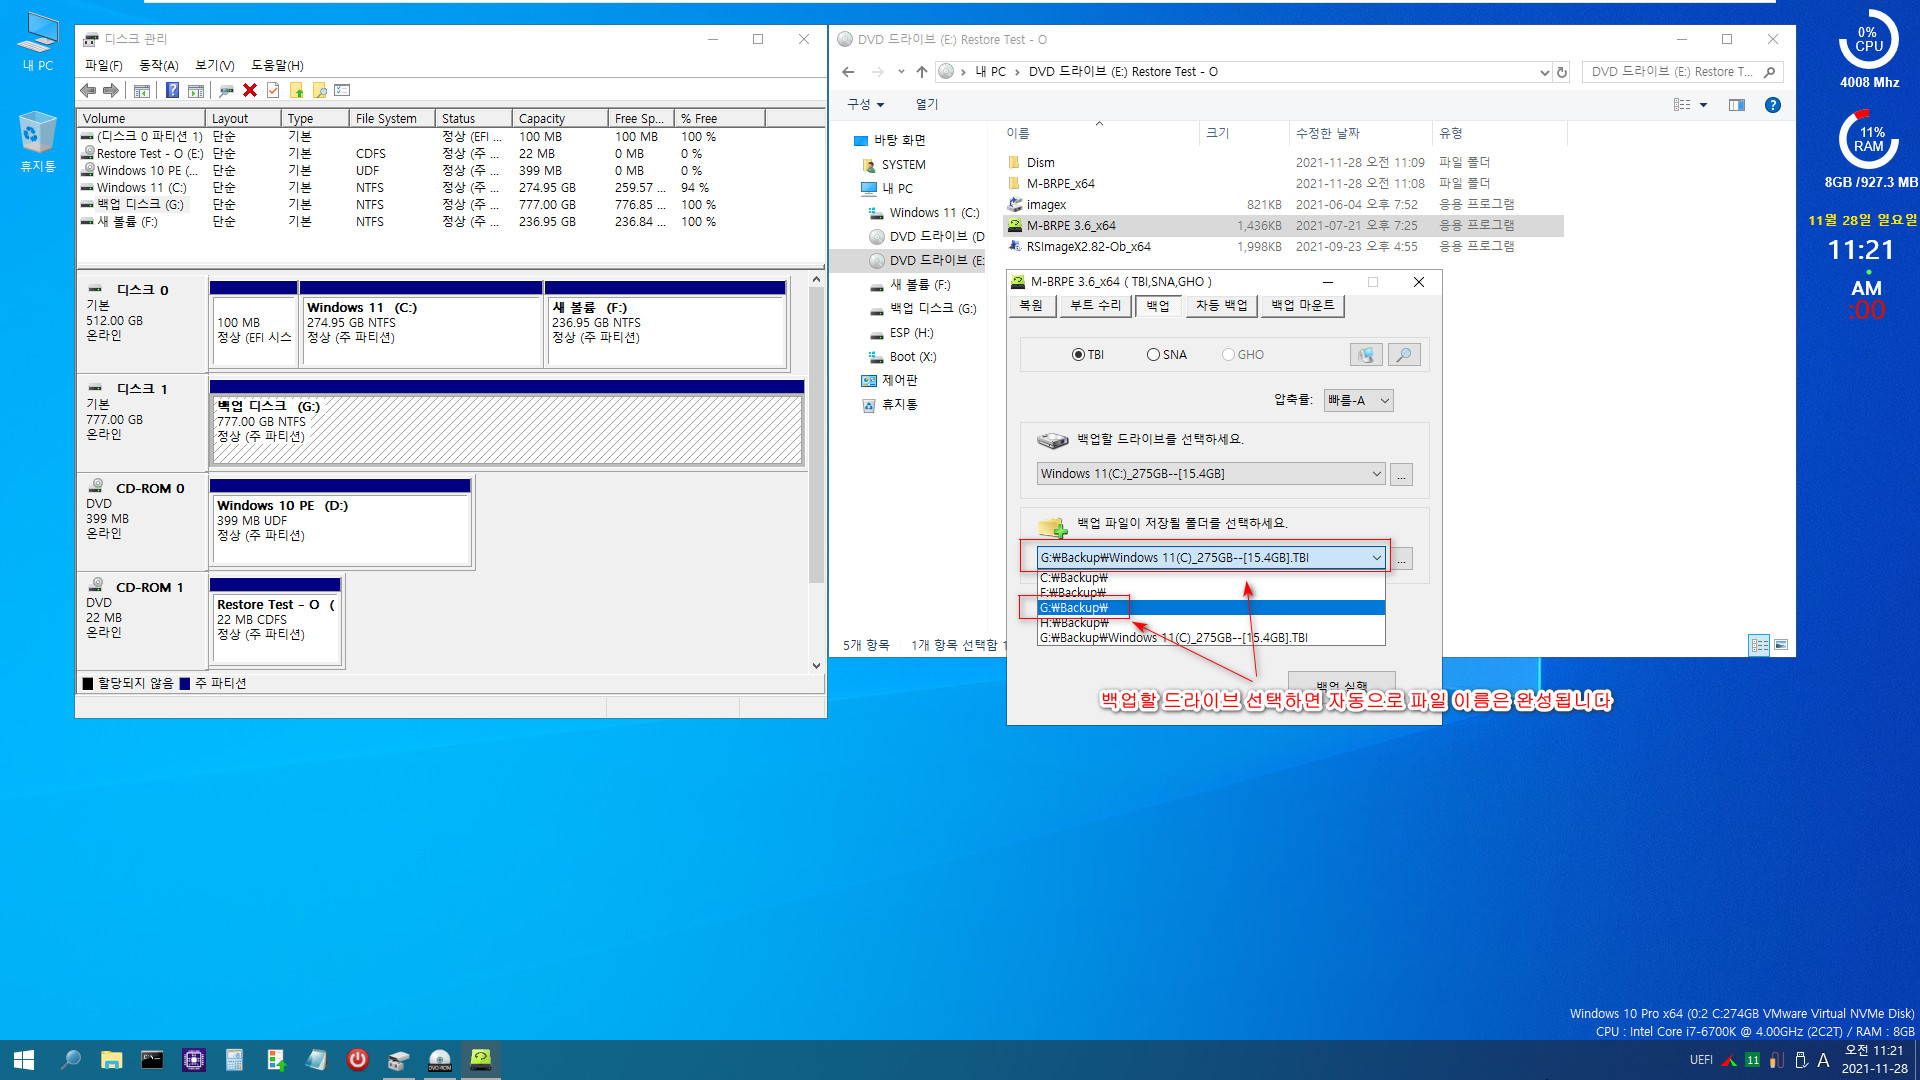Screen dimensions: 1920x1080
Task: Click the folder with green arrow toolbar icon
Action: coord(296,91)
